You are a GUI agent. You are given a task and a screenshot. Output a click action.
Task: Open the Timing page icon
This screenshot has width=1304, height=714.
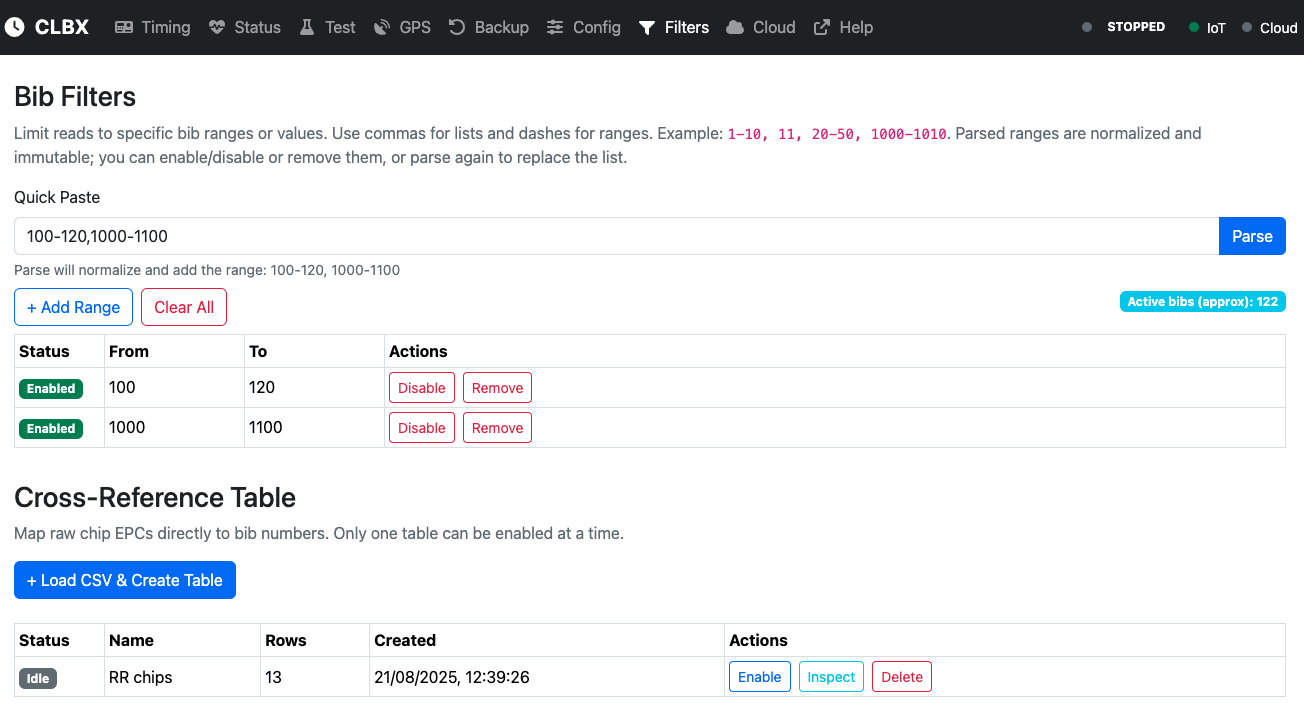[124, 27]
